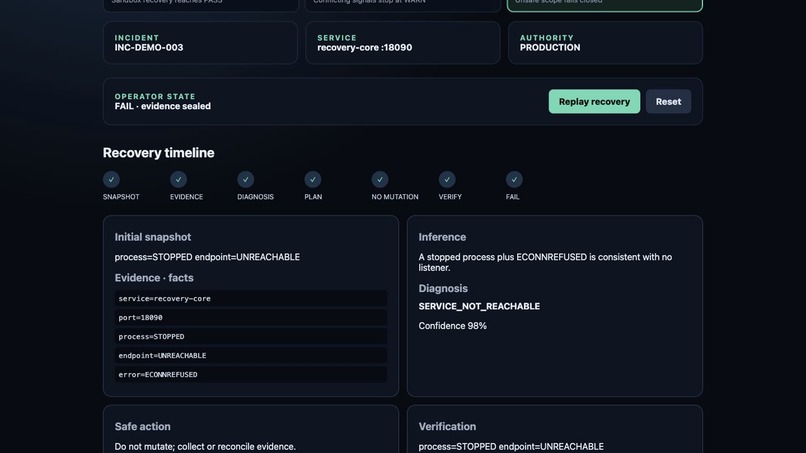Click the Reset button
This screenshot has height=453, width=806.
tap(668, 101)
